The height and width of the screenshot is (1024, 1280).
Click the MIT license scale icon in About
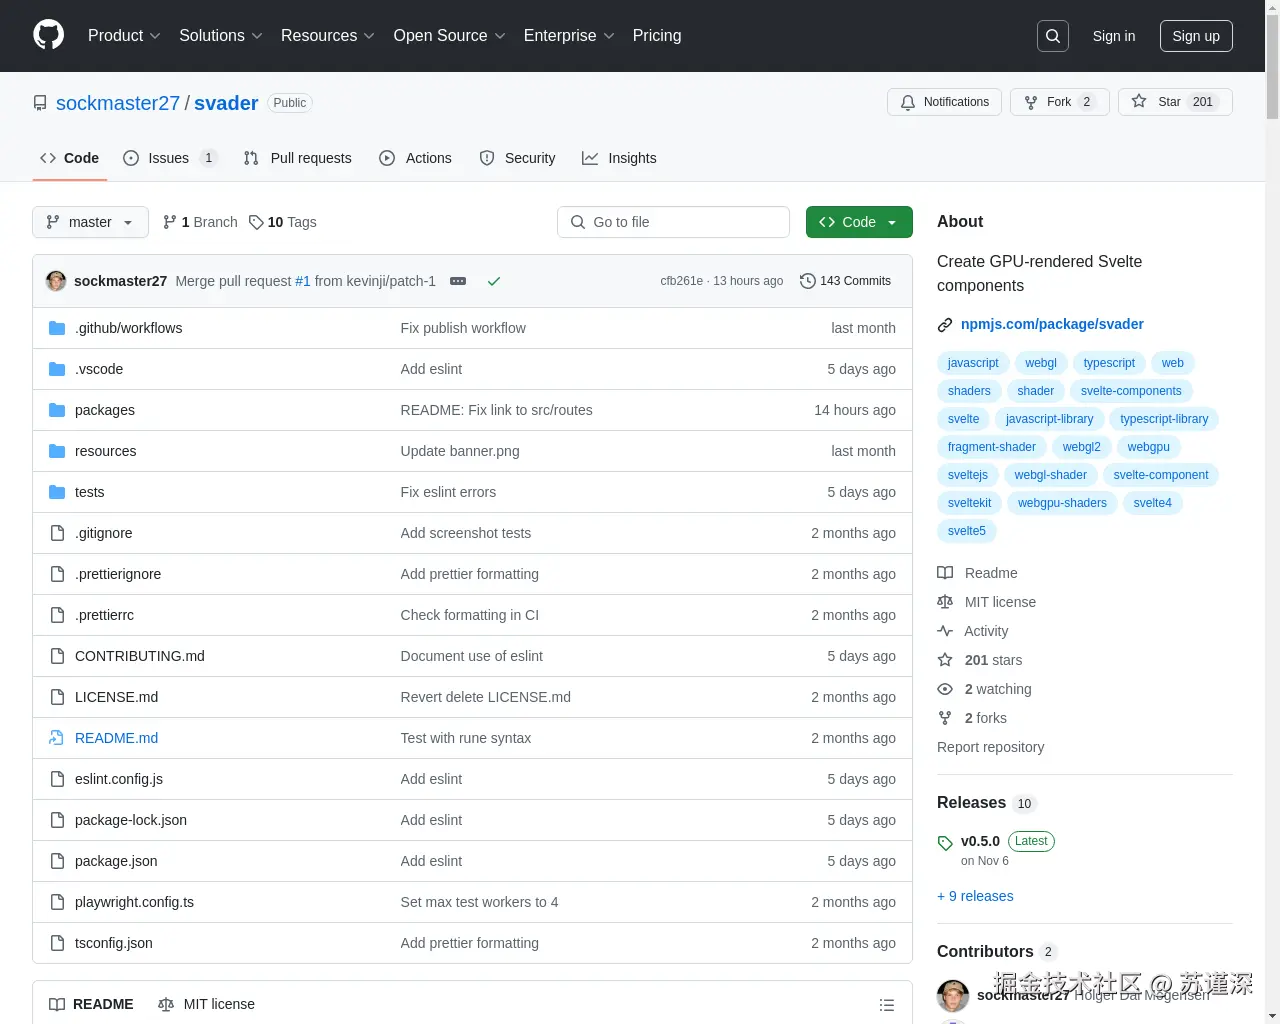[x=945, y=602]
